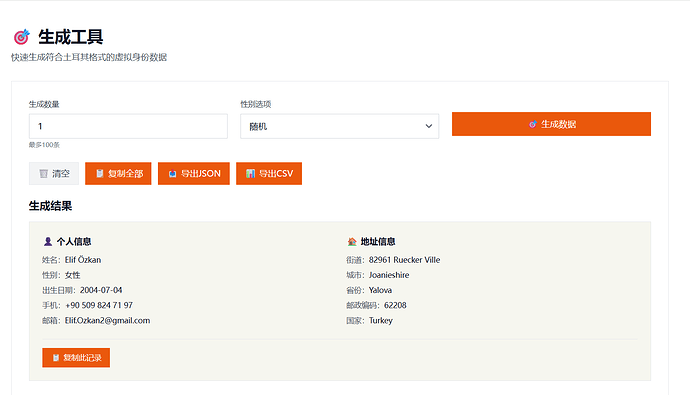Select the name text Elif Özkan
Screen dimensions: 690x395
tap(83, 260)
